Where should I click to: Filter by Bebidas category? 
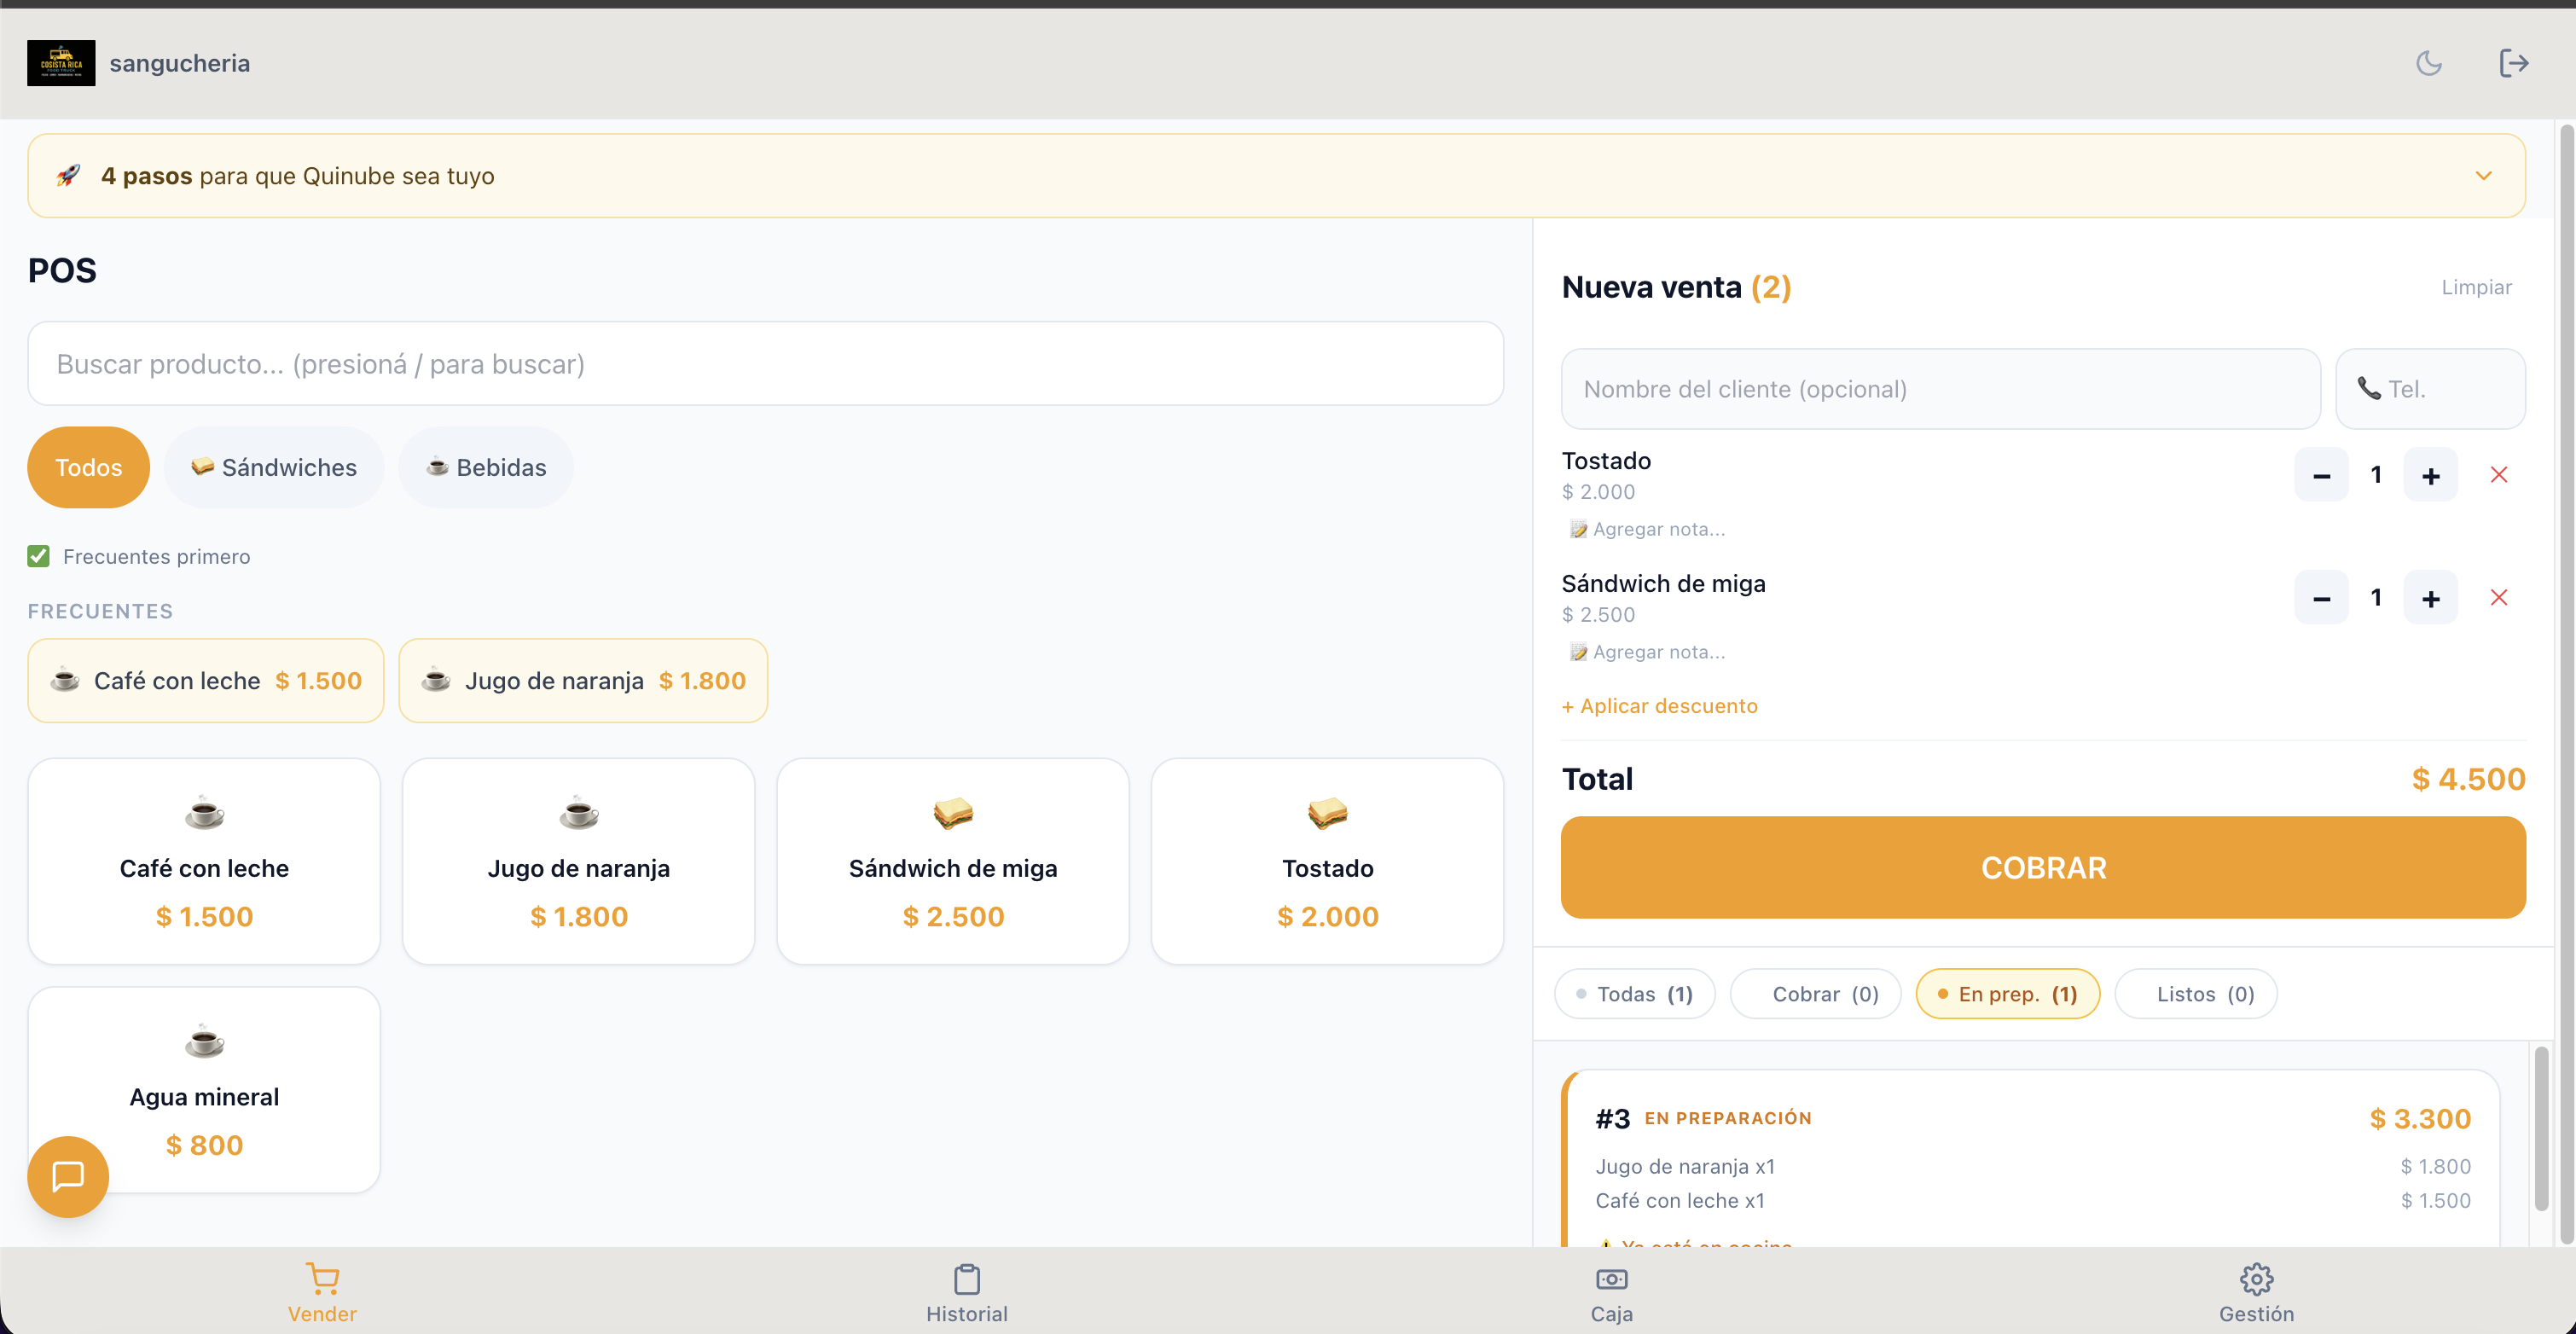click(x=486, y=467)
